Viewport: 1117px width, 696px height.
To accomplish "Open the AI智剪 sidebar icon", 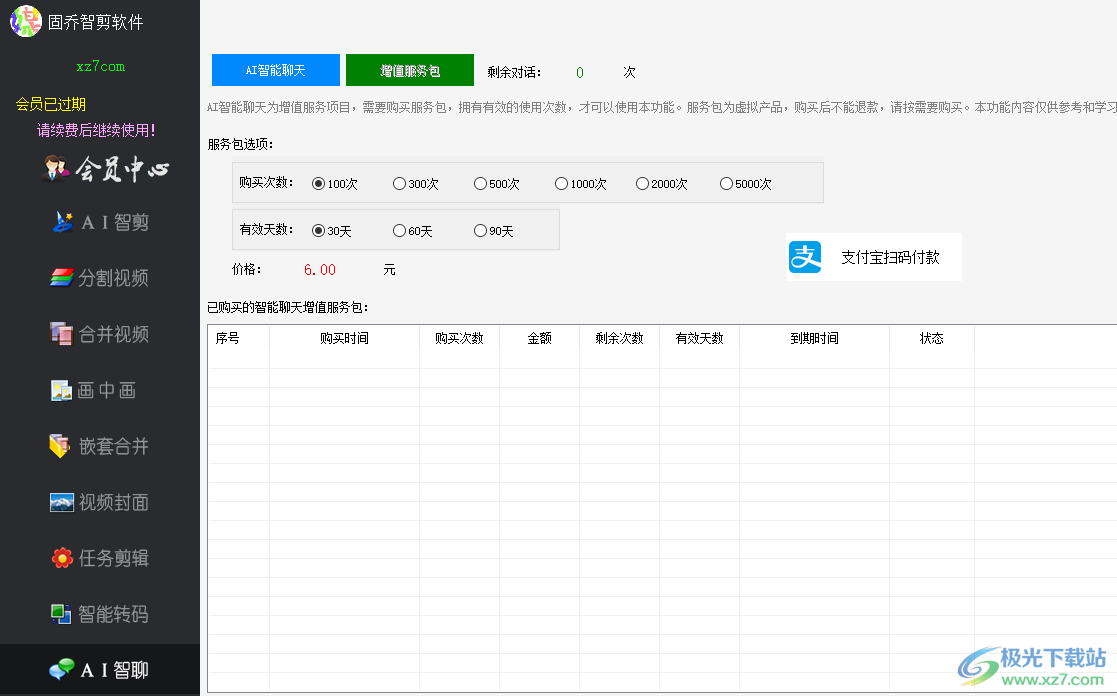I will [63, 222].
